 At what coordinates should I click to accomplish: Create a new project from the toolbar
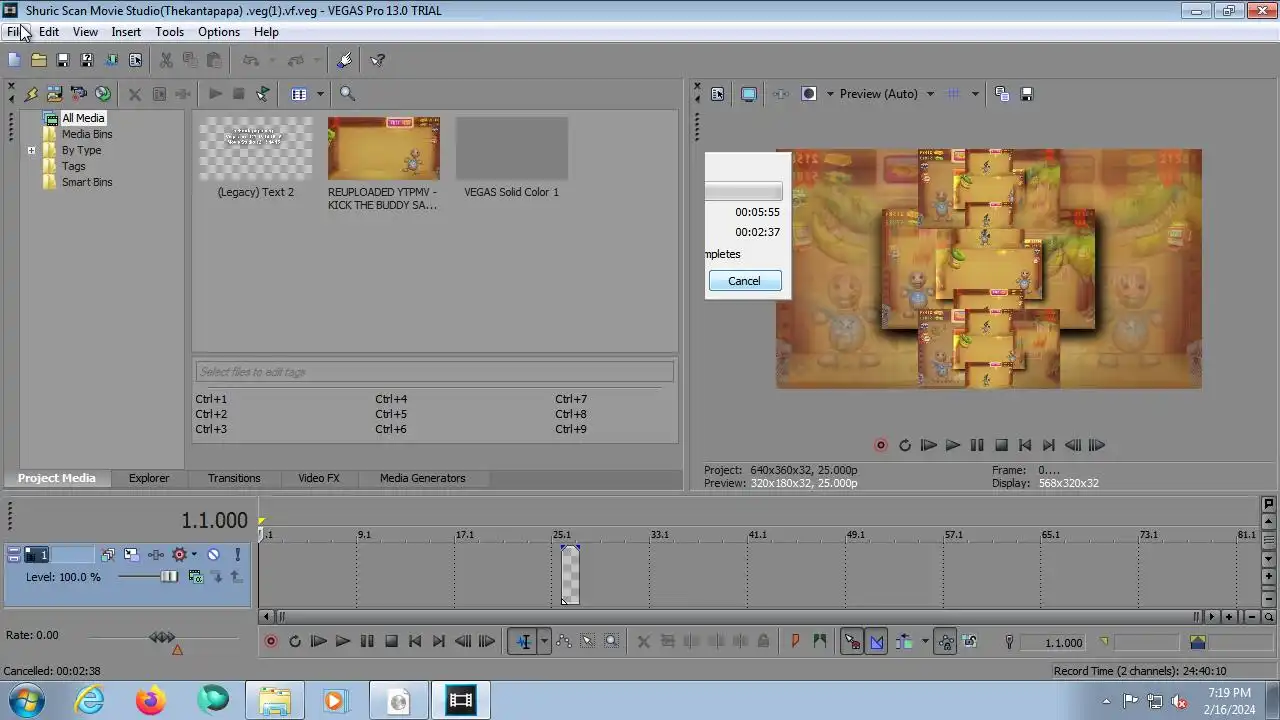tap(14, 60)
